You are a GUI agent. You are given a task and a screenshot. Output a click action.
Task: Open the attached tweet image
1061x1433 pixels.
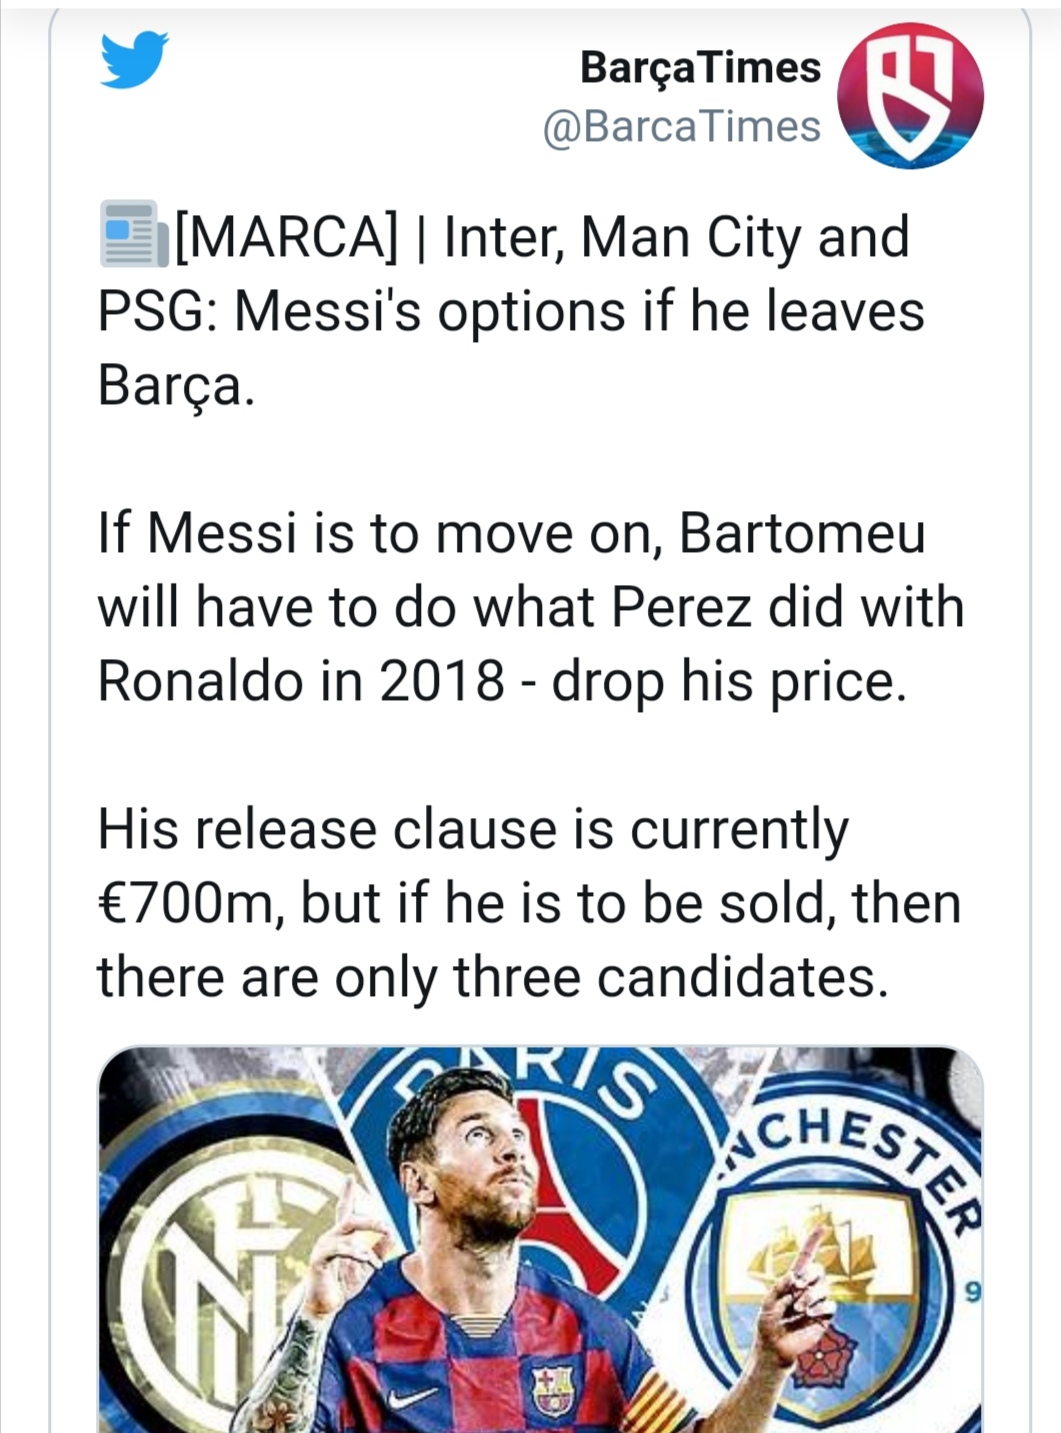tap(541, 1240)
